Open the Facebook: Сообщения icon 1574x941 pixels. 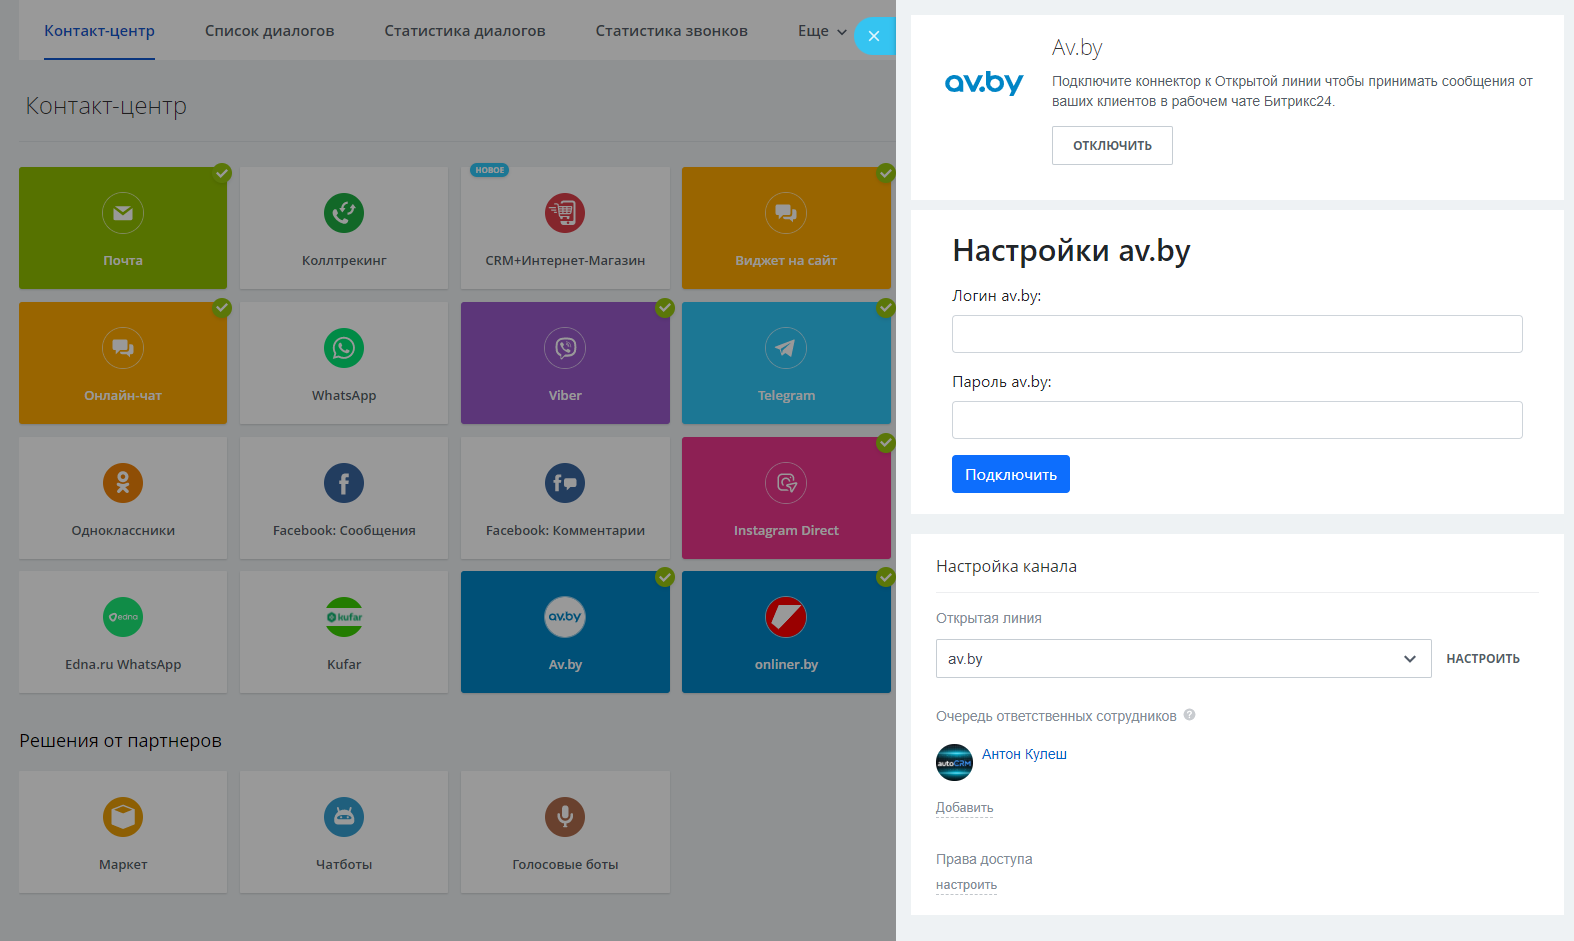click(344, 483)
